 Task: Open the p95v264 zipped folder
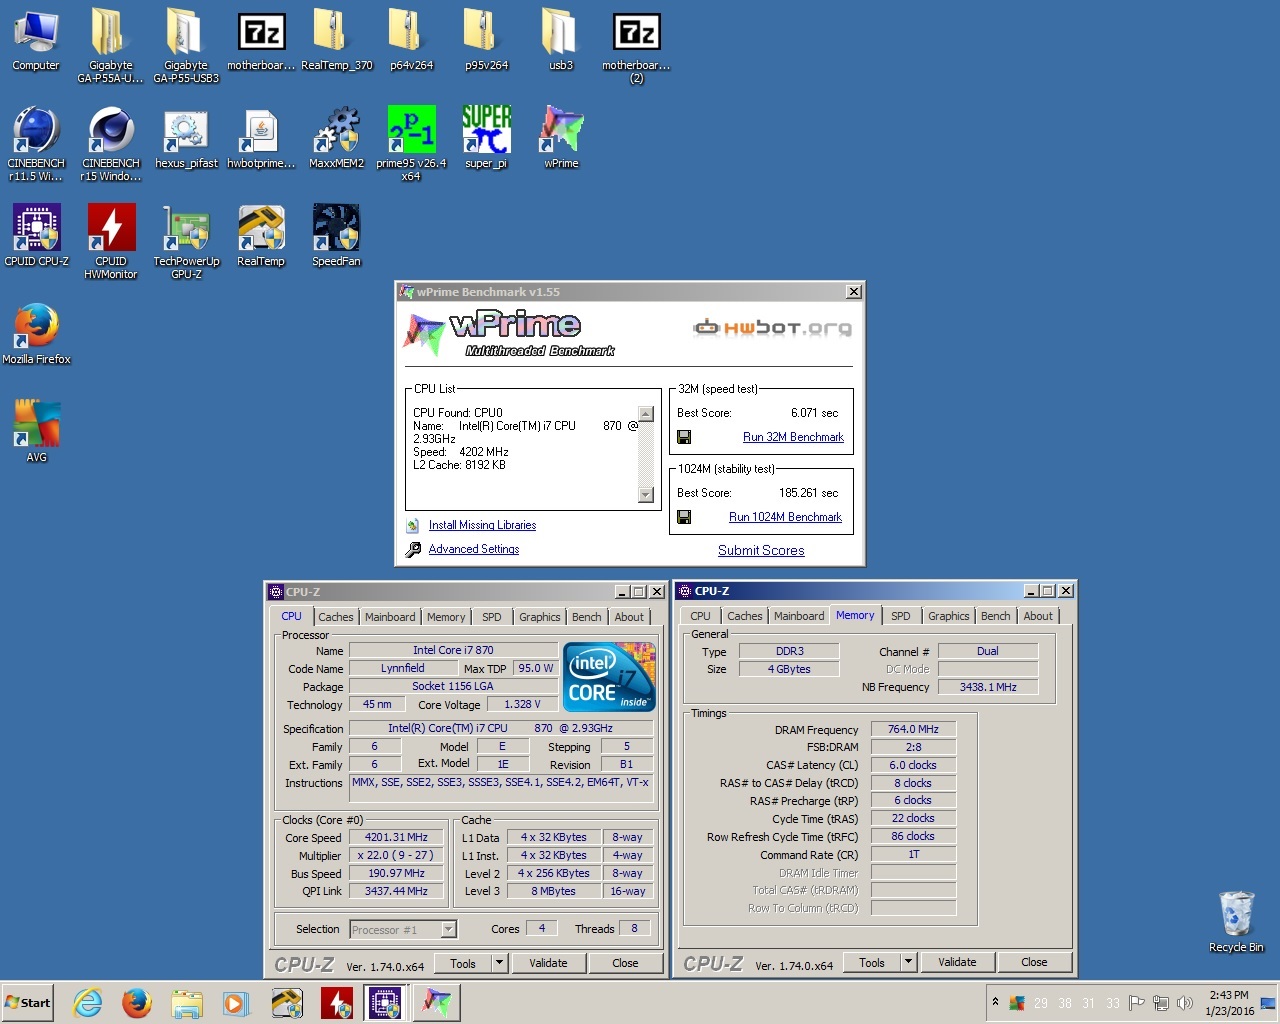pos(486,41)
